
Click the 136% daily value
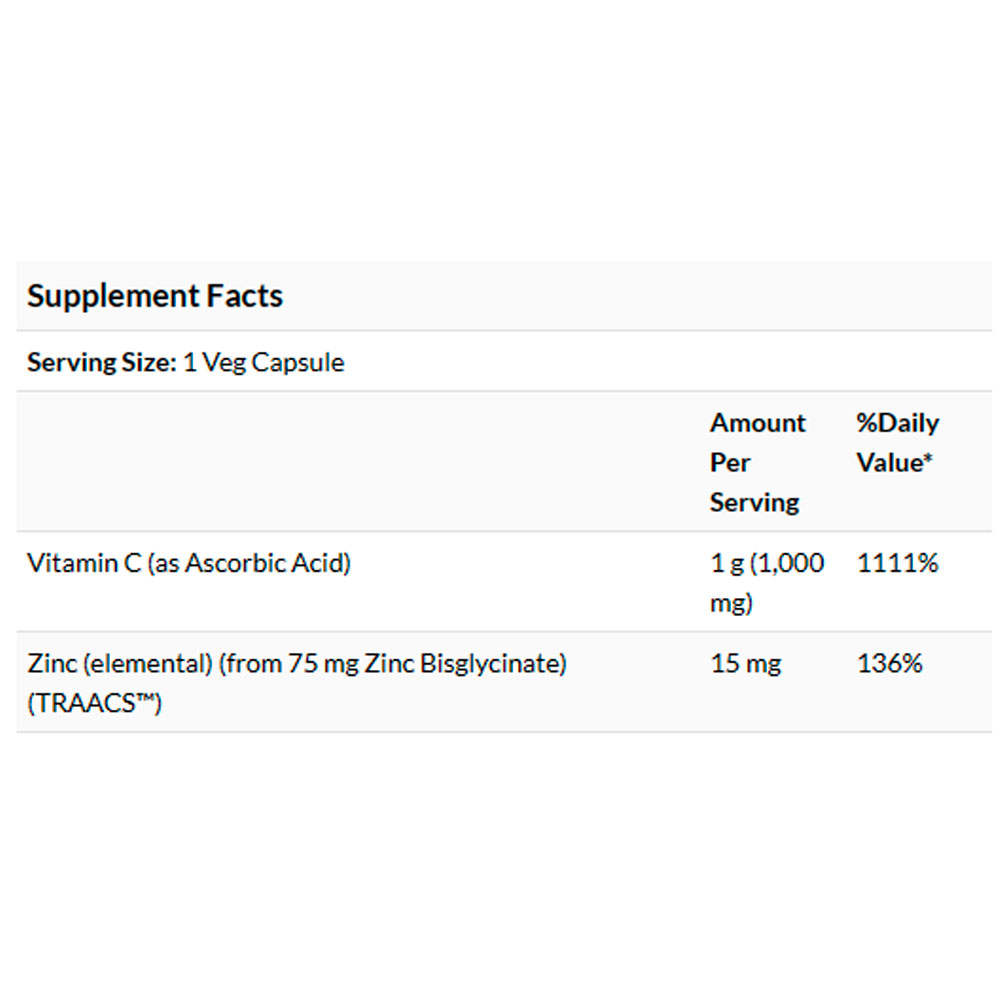pyautogui.click(x=890, y=663)
